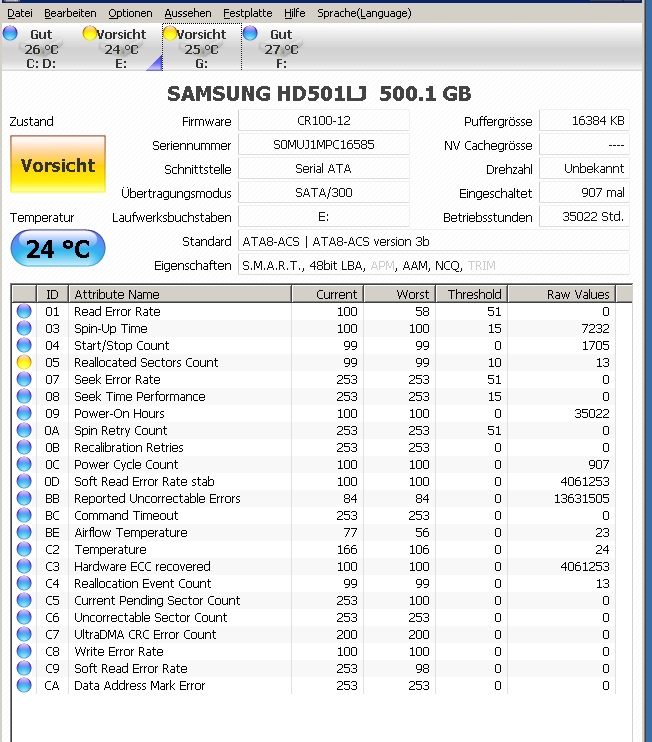This screenshot has width=652, height=742.
Task: Click the status icon for Soft Read Error Rate stab
Action: (24, 481)
